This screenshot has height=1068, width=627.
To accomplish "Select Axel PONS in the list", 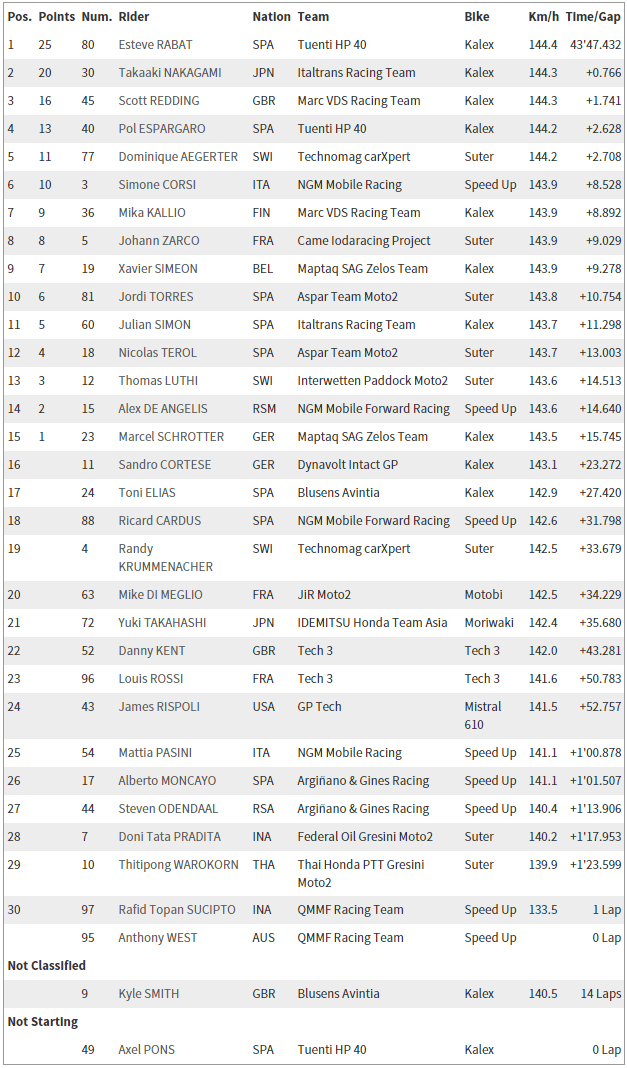I will pos(144,1050).
